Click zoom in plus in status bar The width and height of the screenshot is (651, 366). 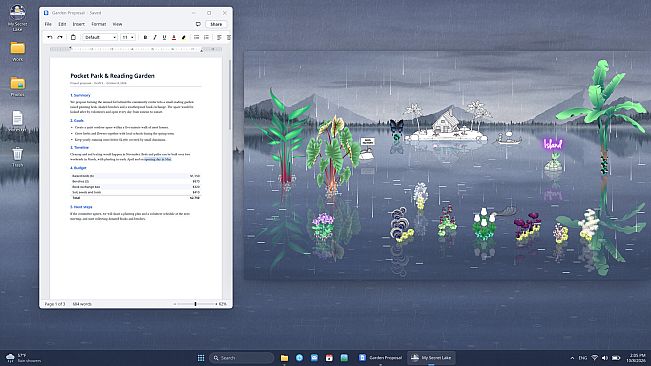tap(216, 304)
